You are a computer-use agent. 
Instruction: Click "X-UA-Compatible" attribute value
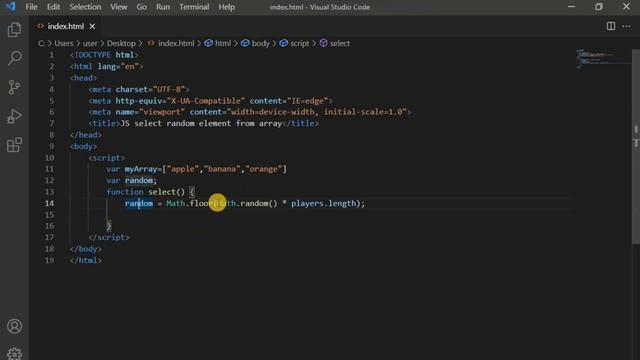tap(206, 100)
